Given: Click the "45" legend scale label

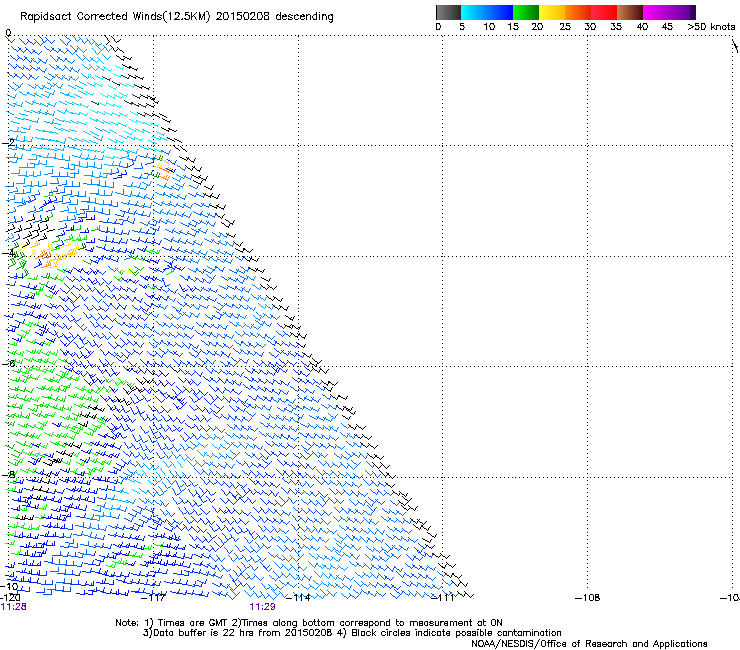Looking at the screenshot, I should 667,27.
